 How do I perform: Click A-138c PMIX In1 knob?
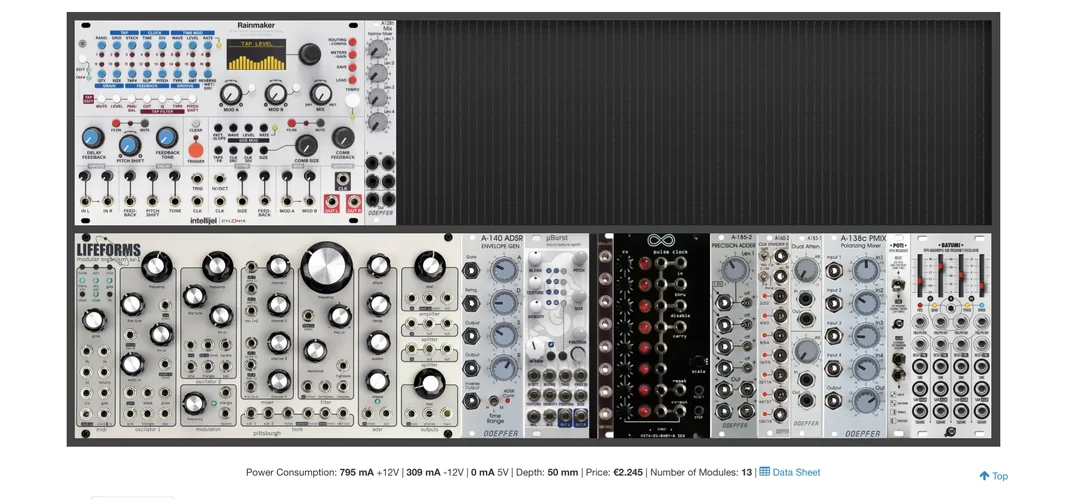(x=865, y=271)
